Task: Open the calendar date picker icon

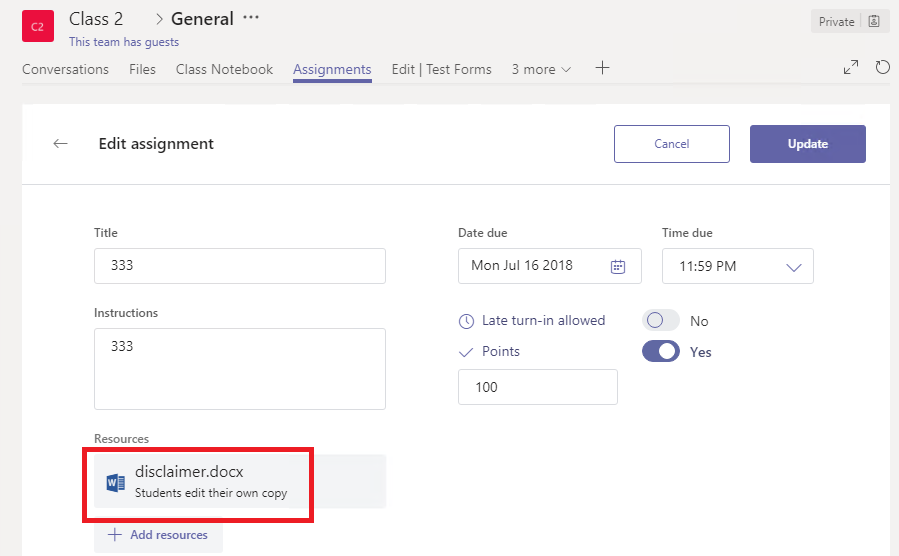Action: click(617, 267)
